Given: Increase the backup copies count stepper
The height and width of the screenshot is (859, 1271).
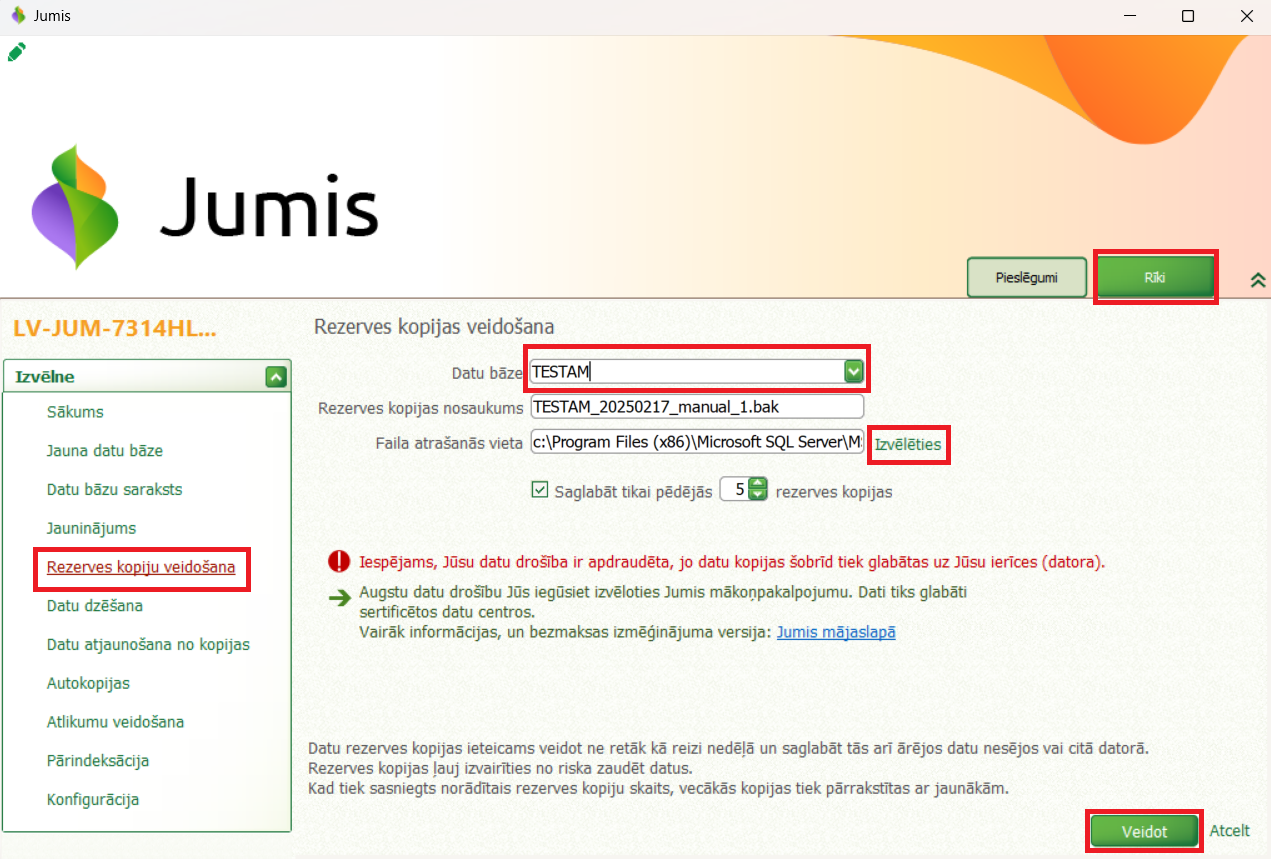Looking at the screenshot, I should click(x=758, y=484).
